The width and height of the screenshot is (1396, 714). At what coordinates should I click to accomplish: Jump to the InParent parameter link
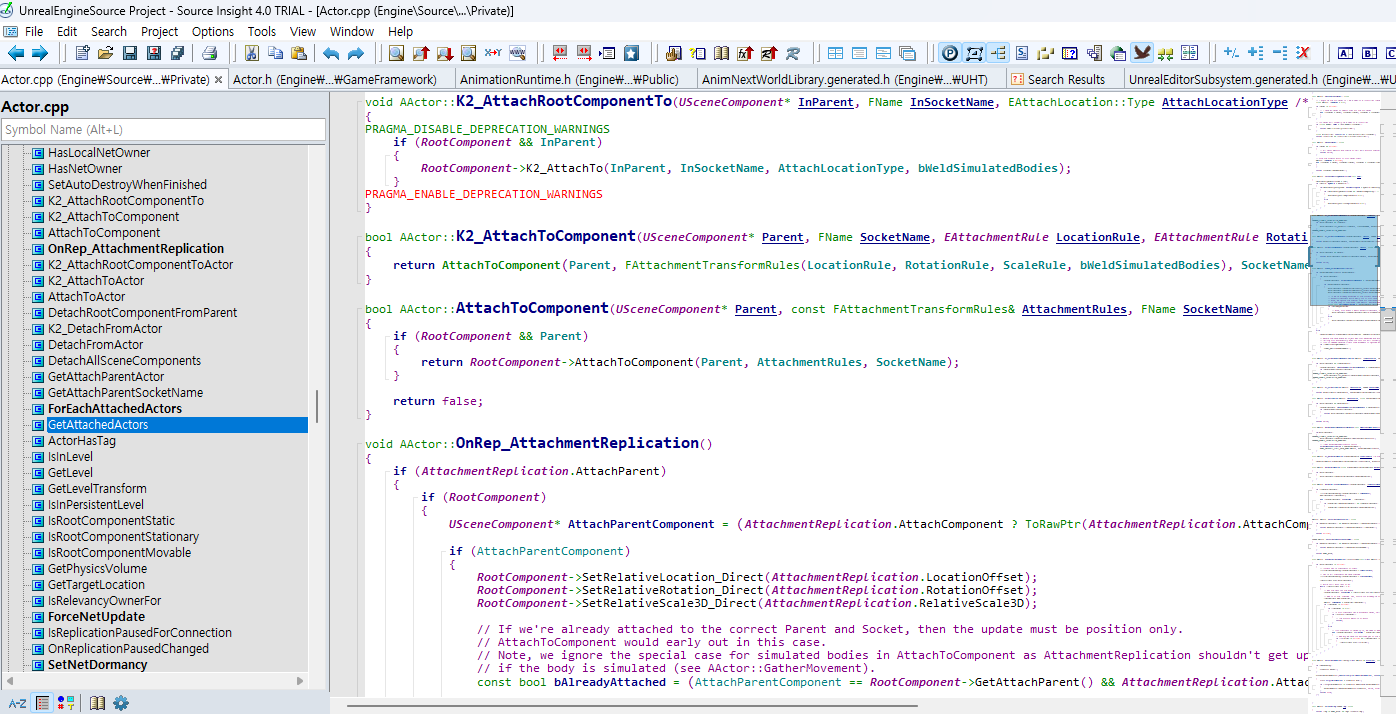point(826,102)
